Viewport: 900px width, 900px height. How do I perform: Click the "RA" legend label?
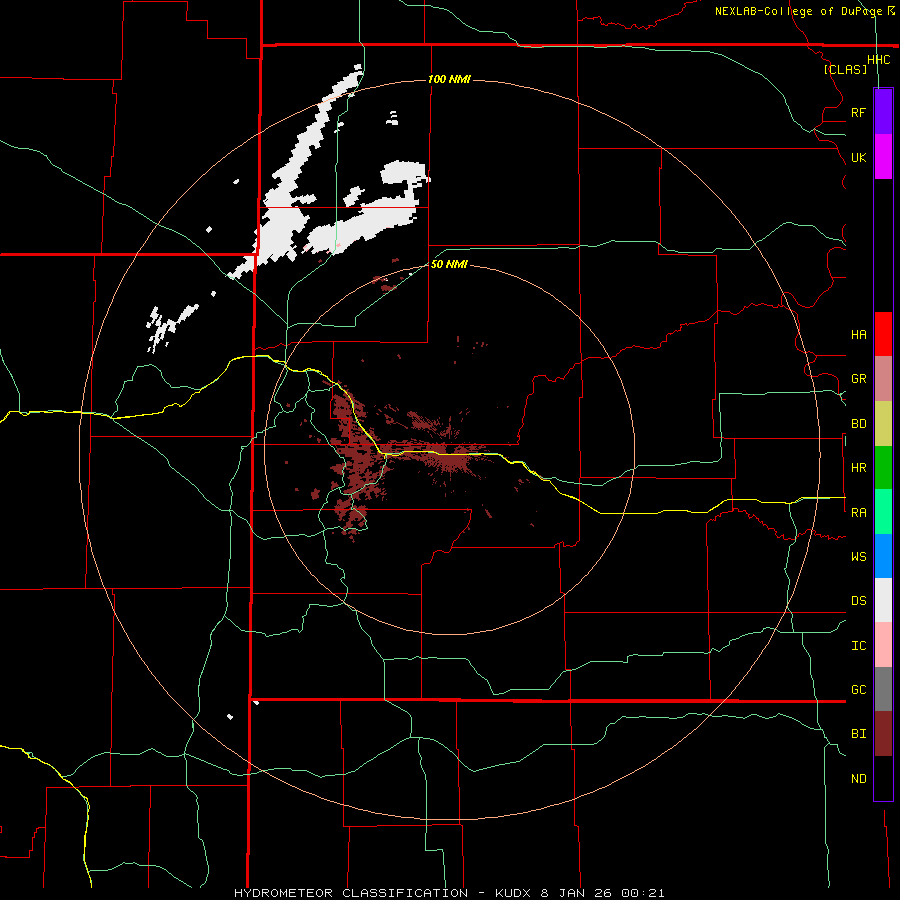(x=858, y=513)
